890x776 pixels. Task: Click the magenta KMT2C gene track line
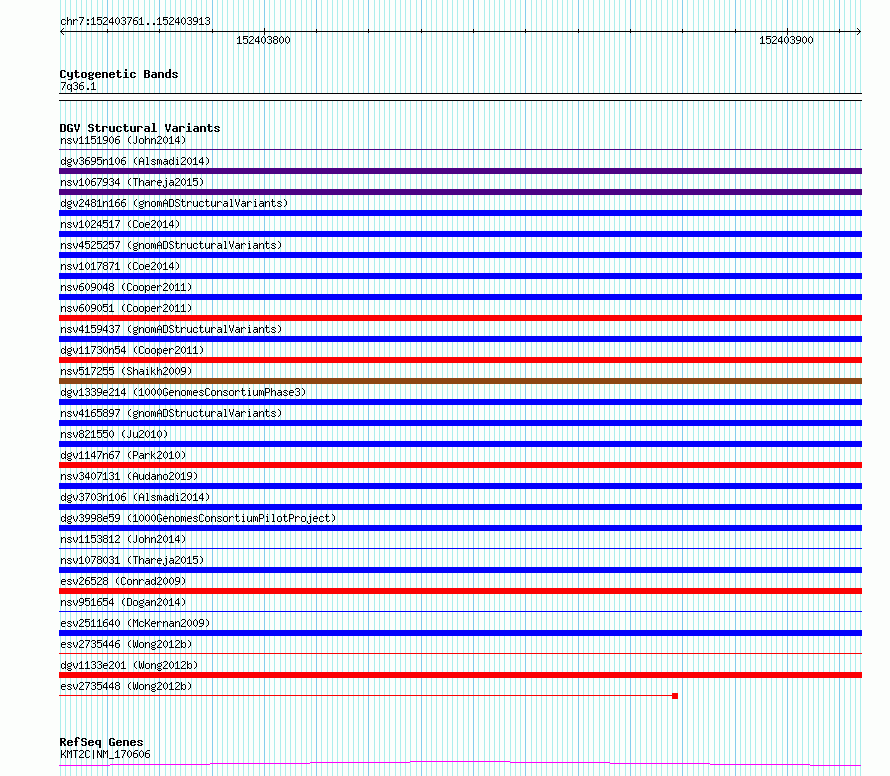[x=460, y=764]
